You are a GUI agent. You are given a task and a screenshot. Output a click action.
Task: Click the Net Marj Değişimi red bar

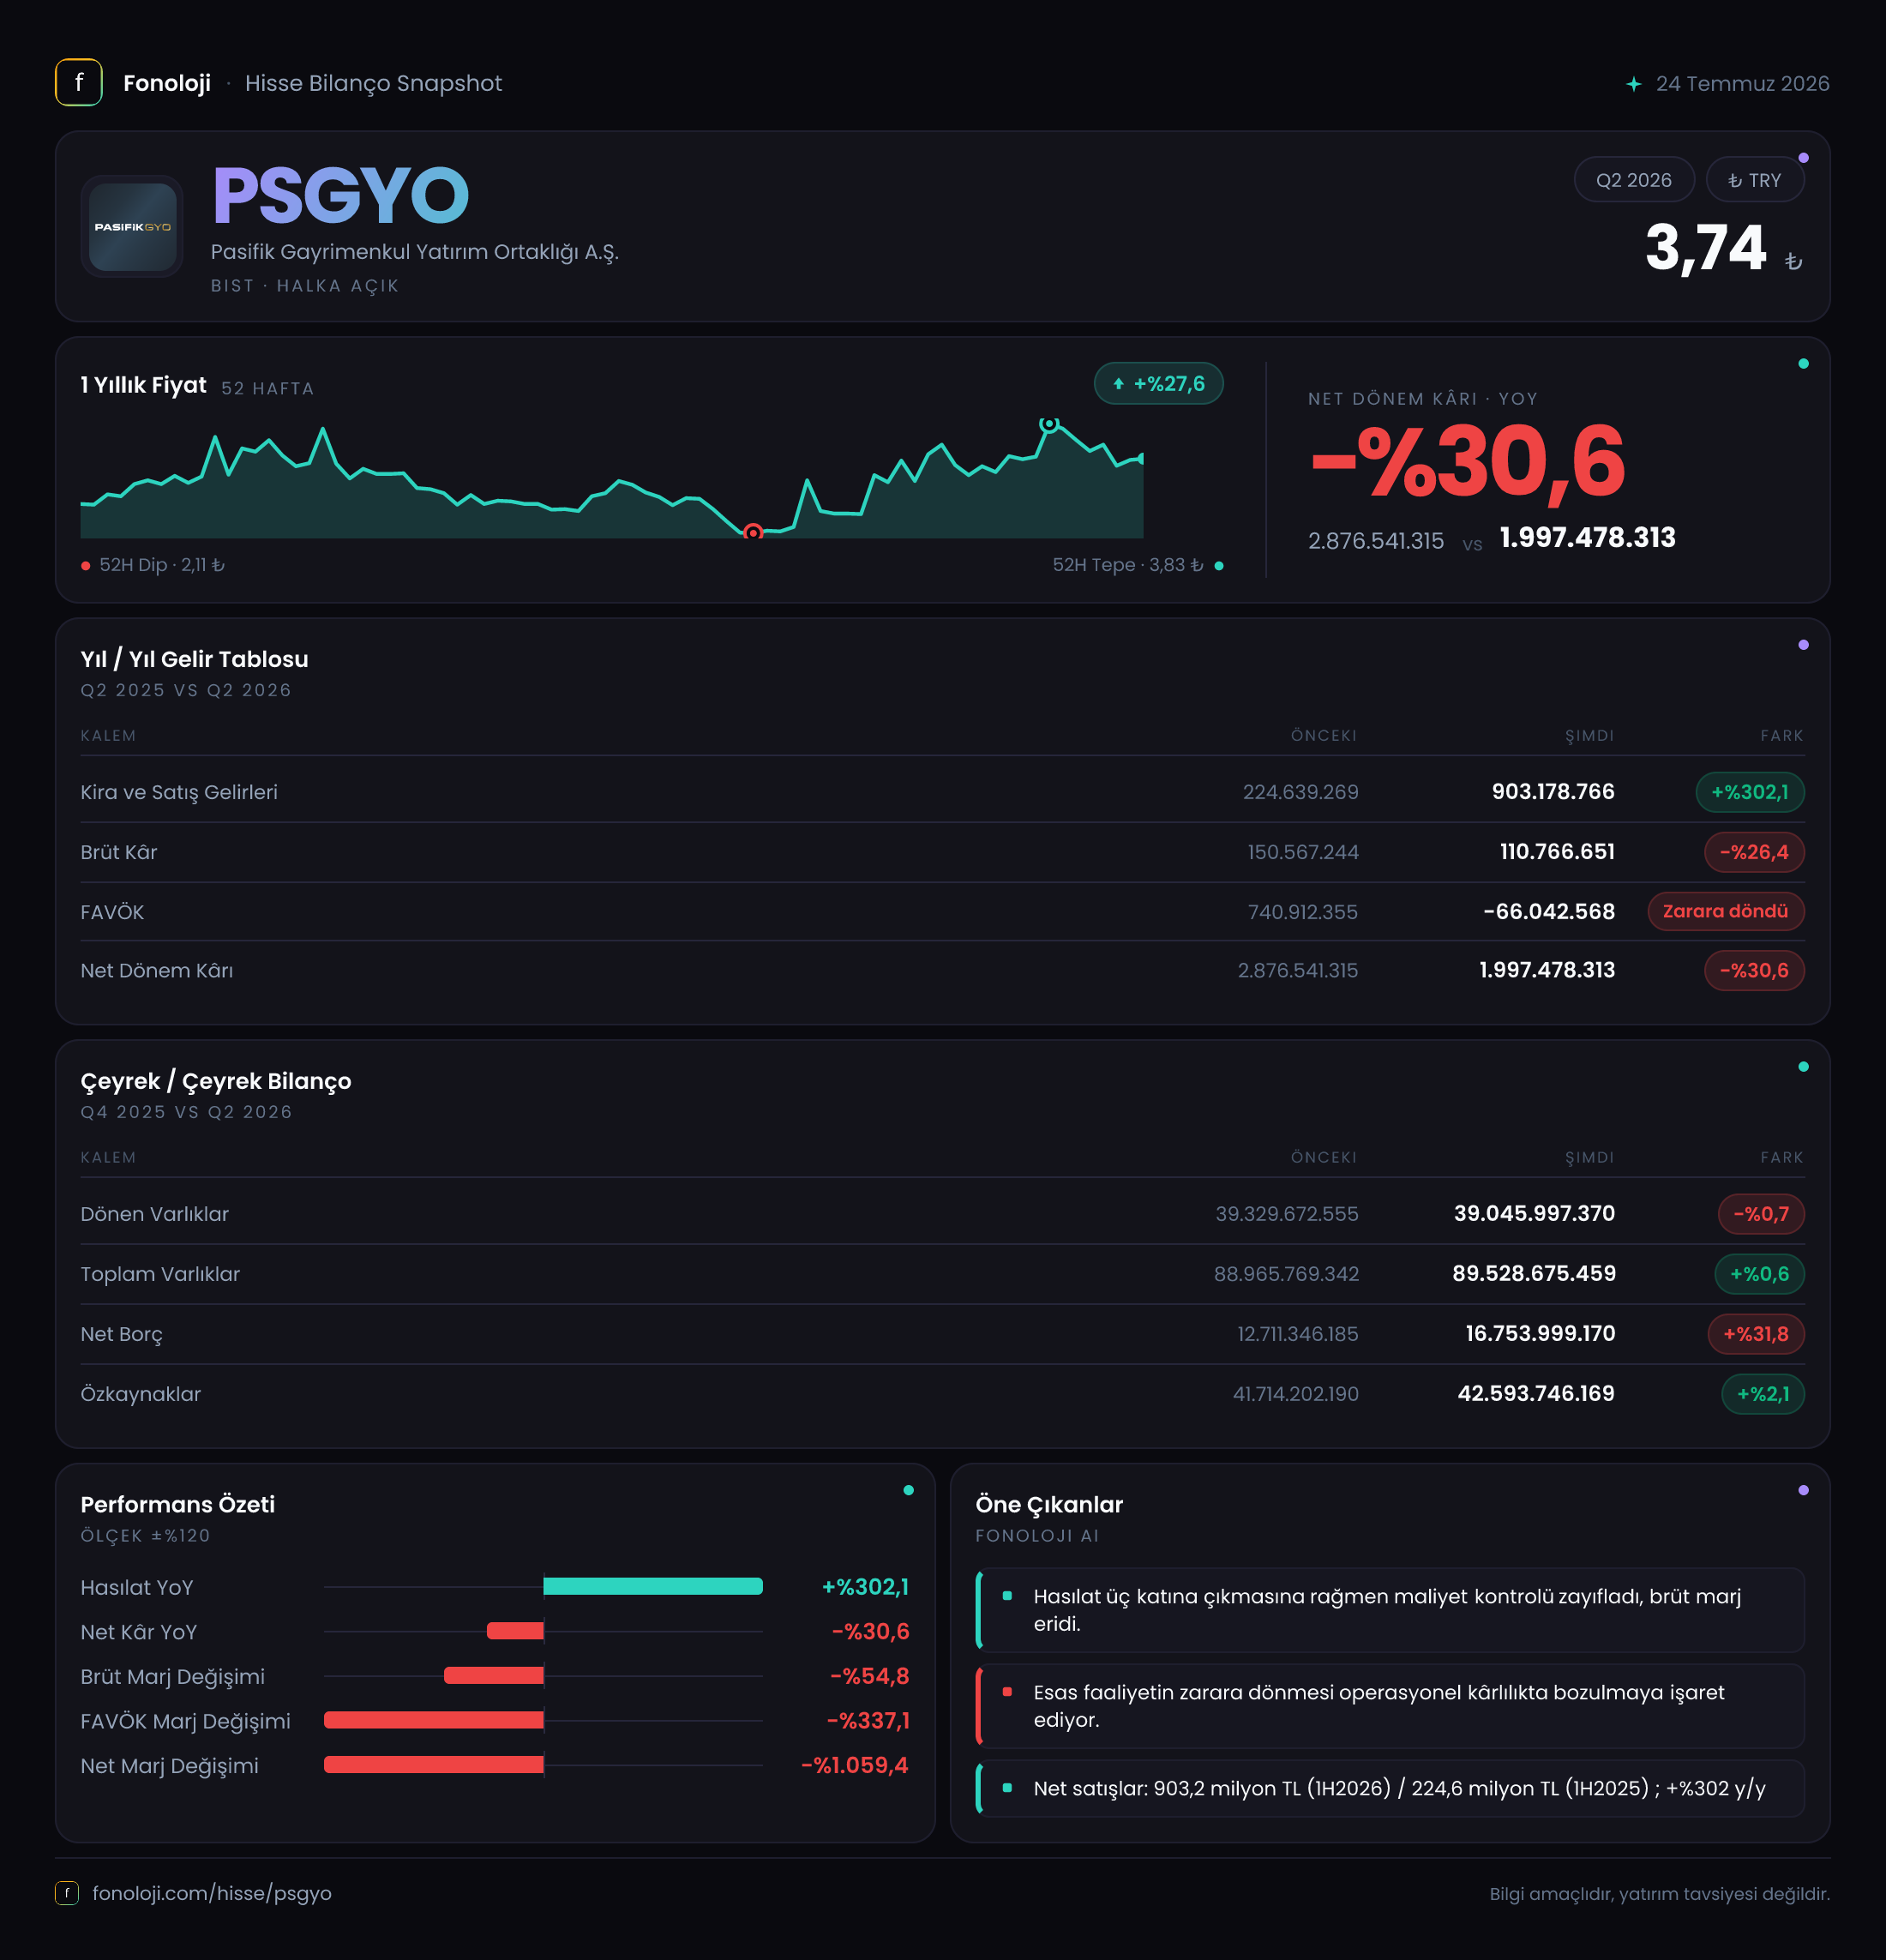[434, 1764]
